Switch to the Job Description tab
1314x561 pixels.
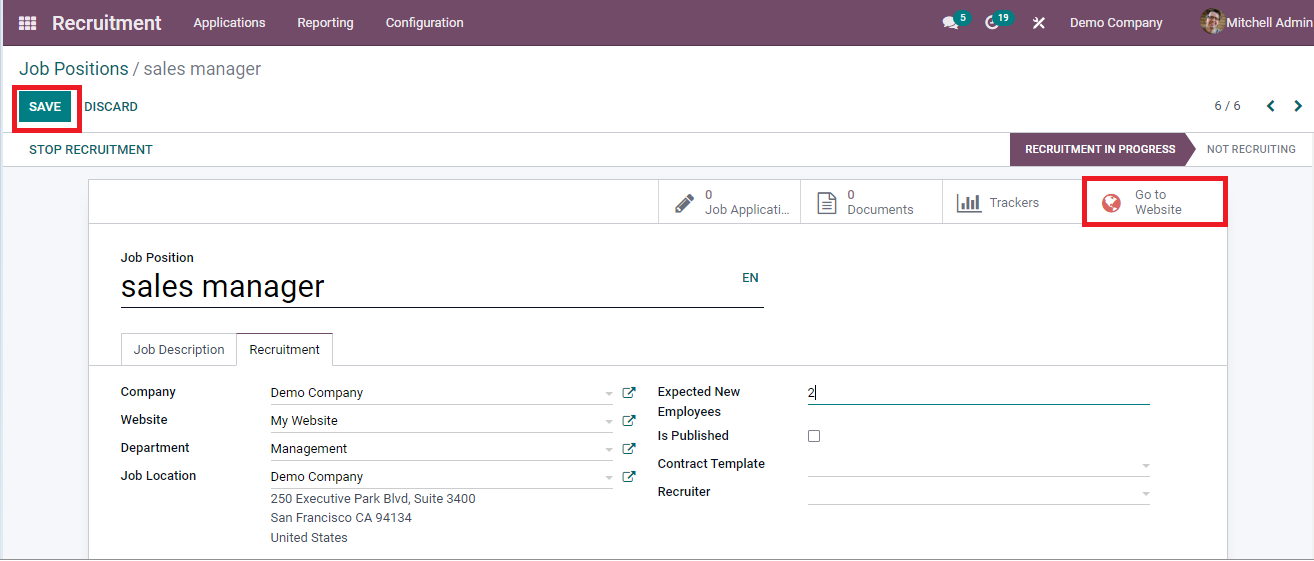(179, 350)
